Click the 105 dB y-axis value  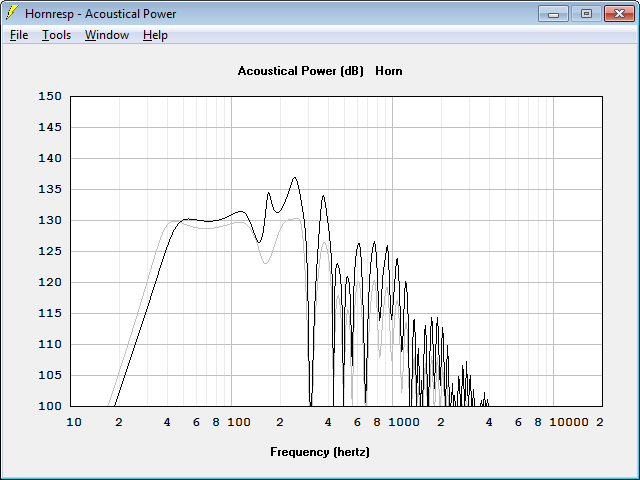[x=50, y=375]
